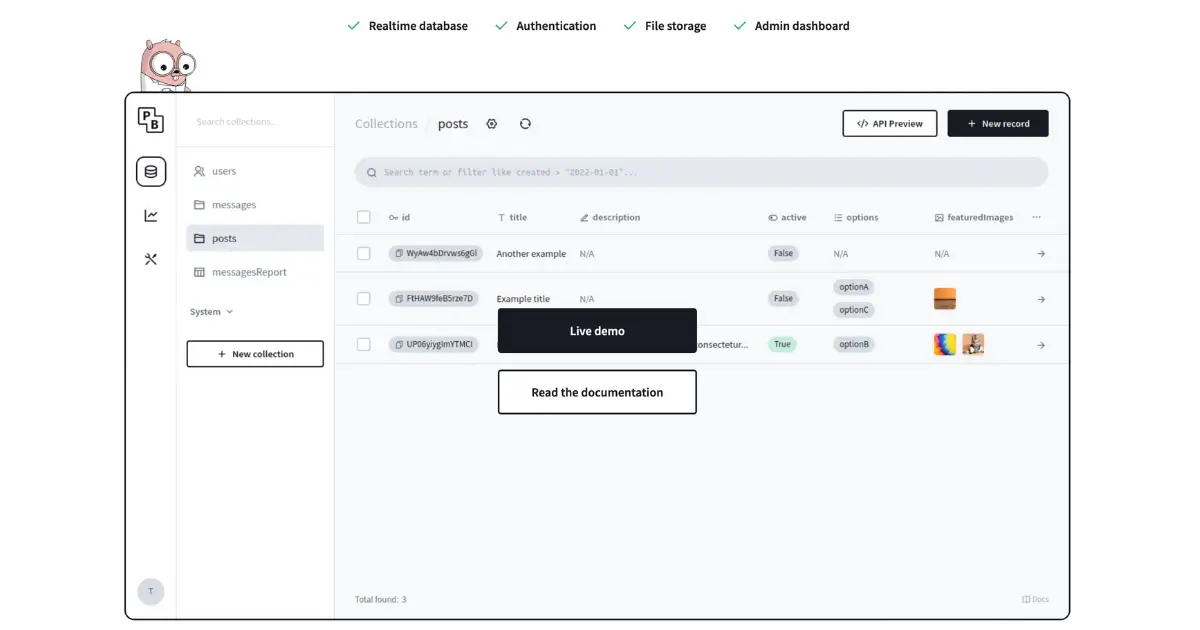Image resolution: width=1200 pixels, height=630 pixels.
Task: Open posts collection settings gear
Action: (491, 123)
